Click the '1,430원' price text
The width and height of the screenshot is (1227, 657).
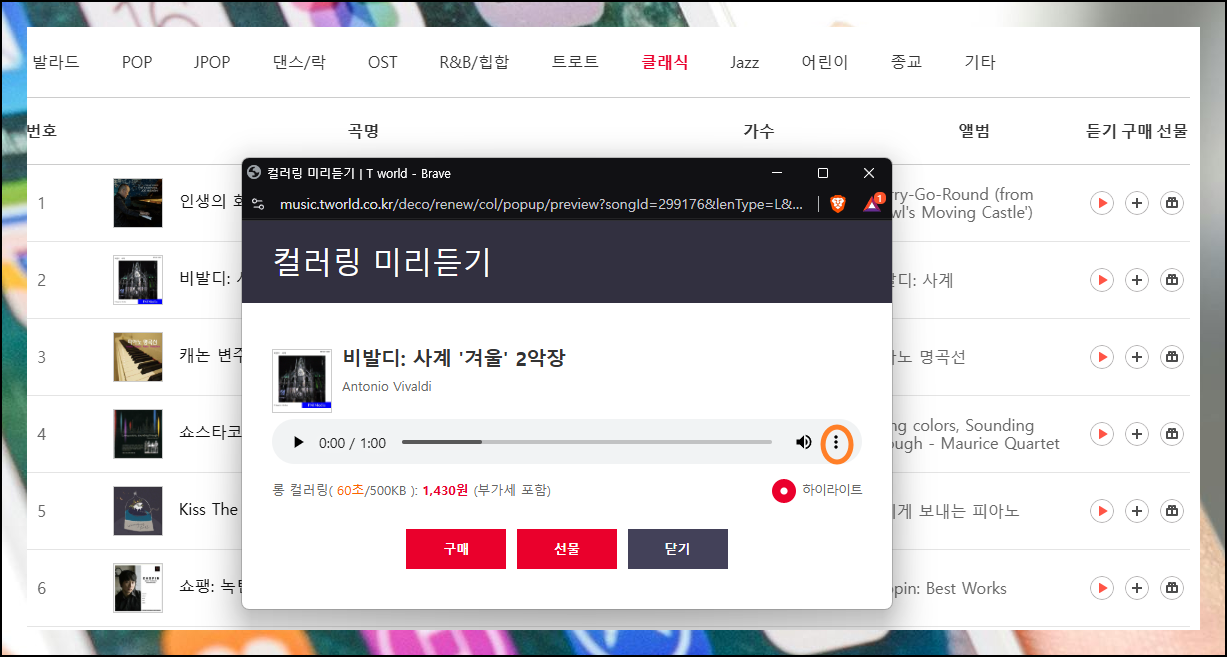[x=446, y=490]
